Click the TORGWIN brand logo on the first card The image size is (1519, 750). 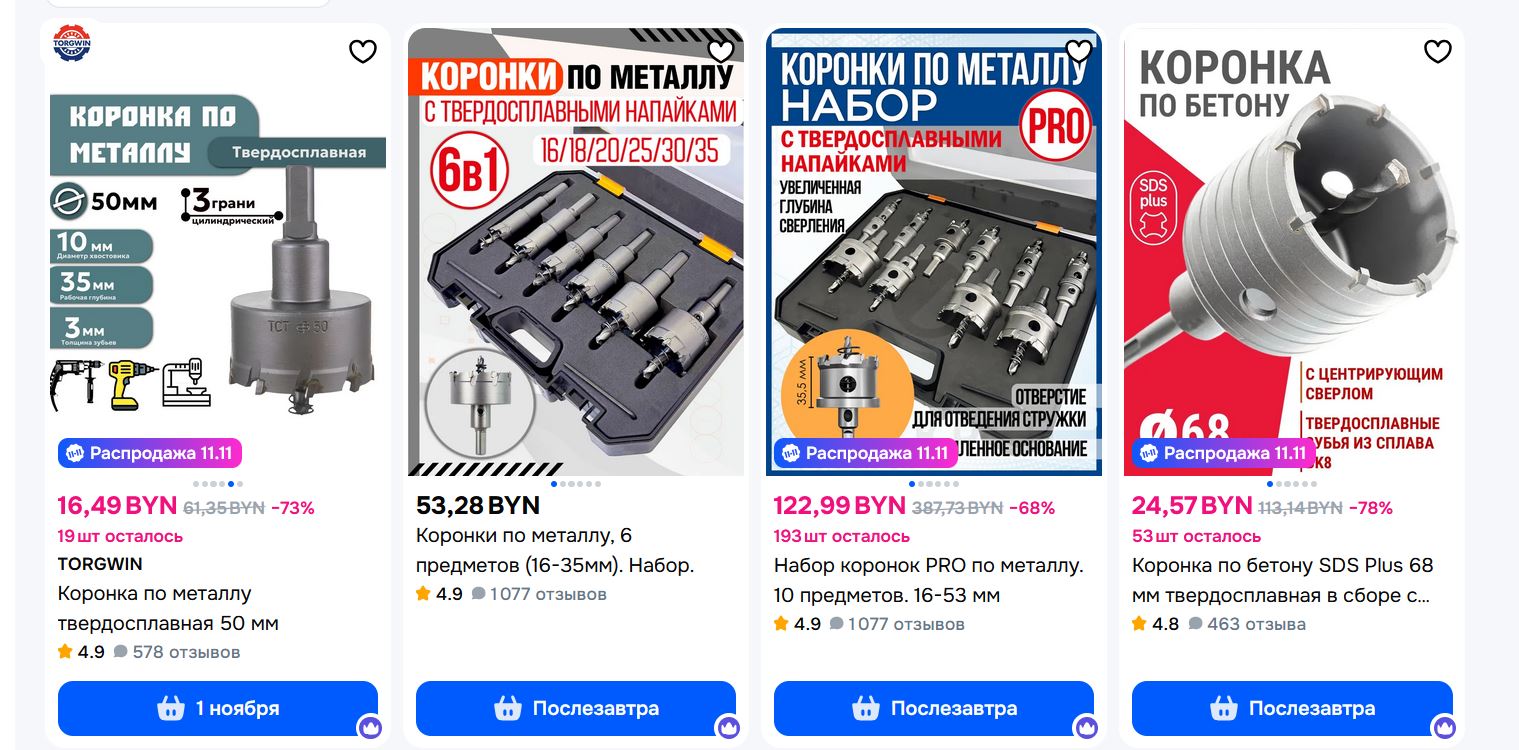click(x=72, y=43)
